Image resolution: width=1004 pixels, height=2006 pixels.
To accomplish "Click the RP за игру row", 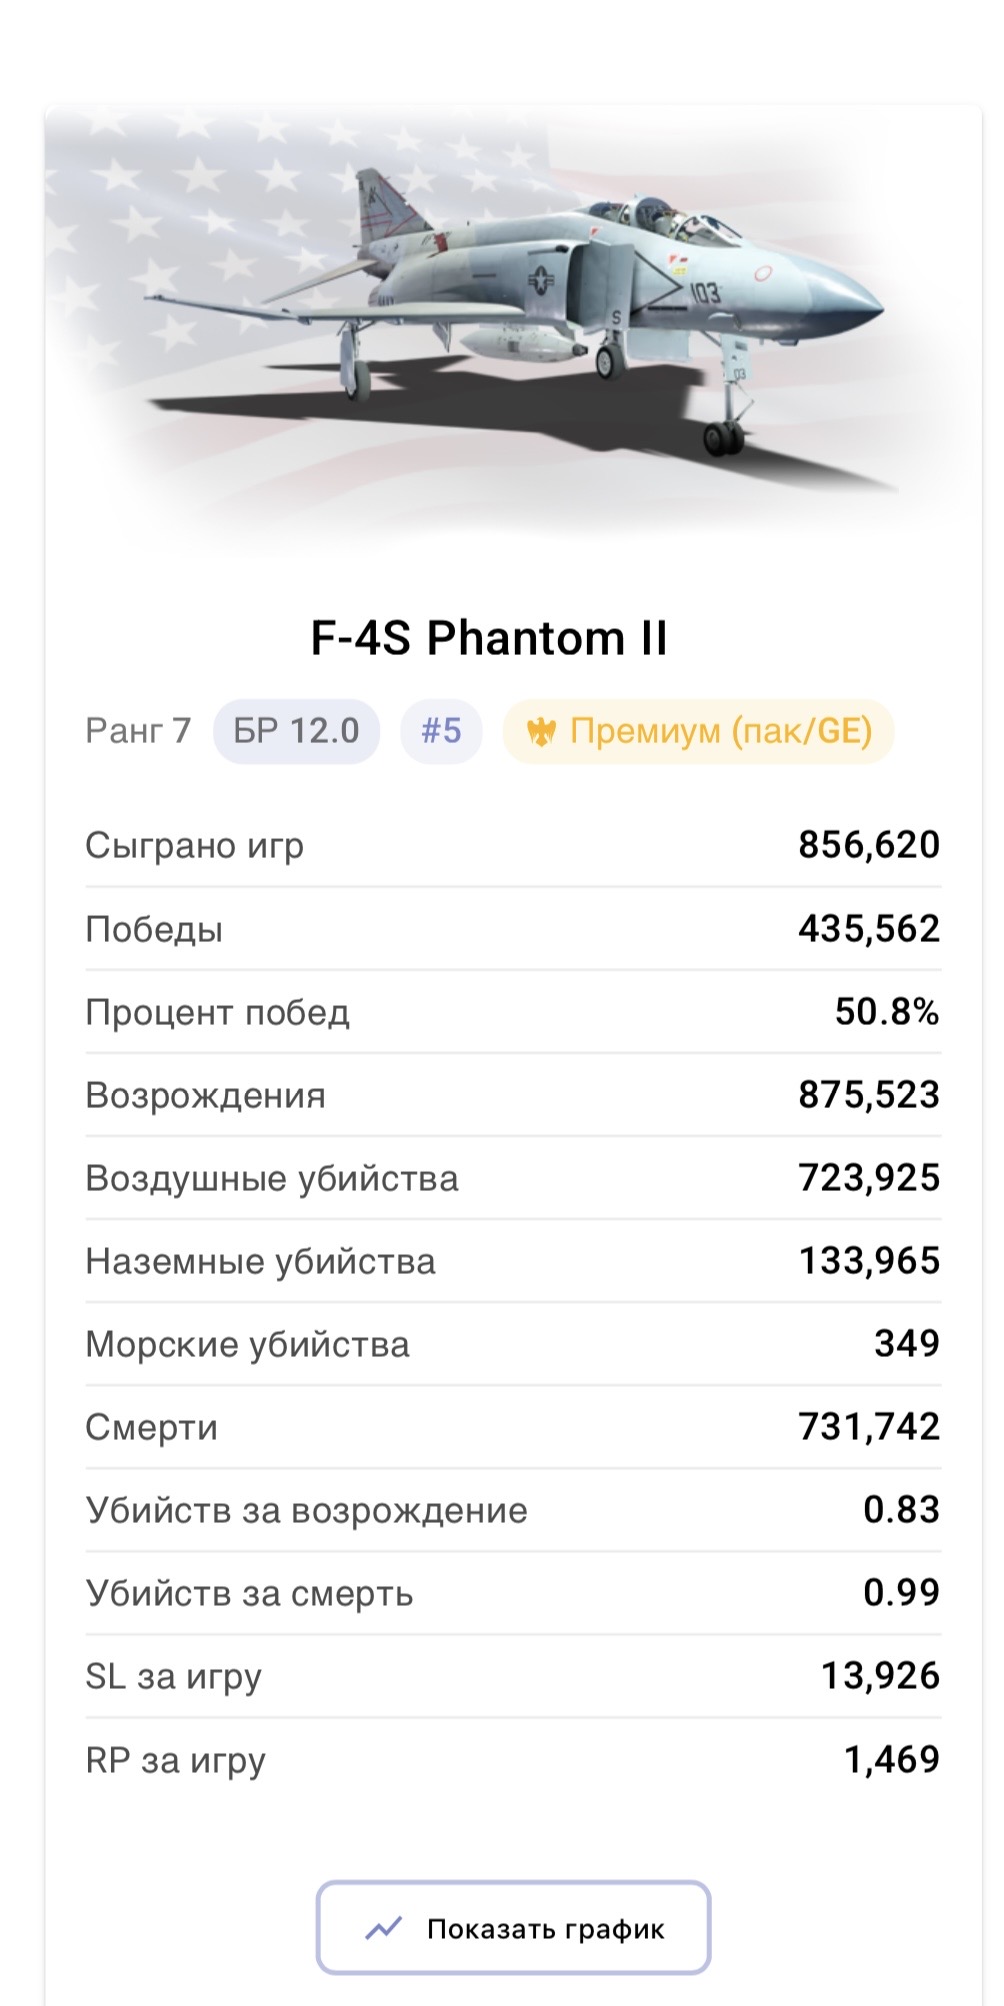I will 513,1760.
